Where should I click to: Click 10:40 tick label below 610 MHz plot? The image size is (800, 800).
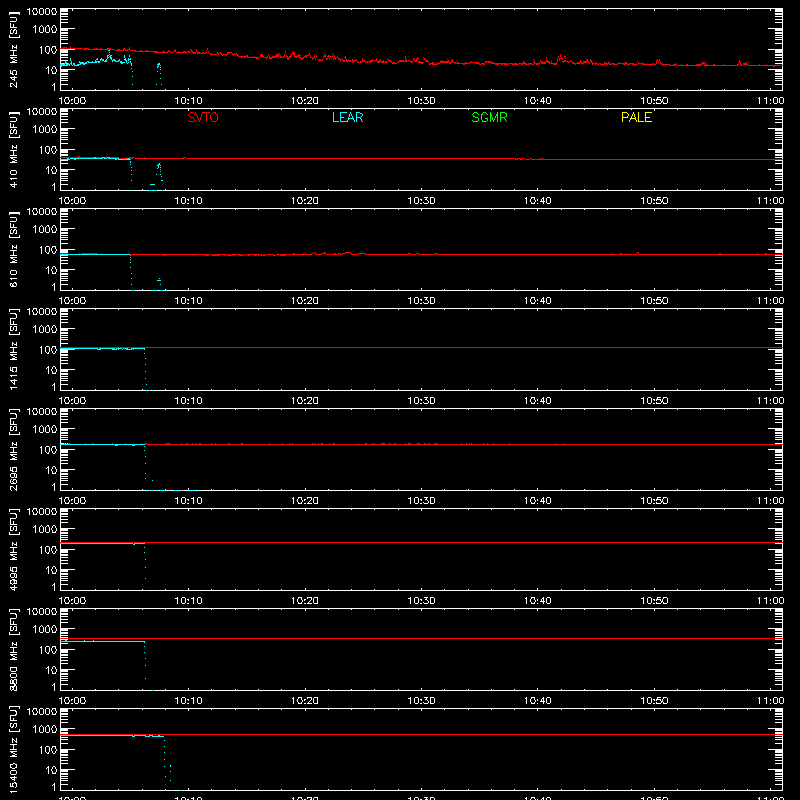tap(538, 301)
